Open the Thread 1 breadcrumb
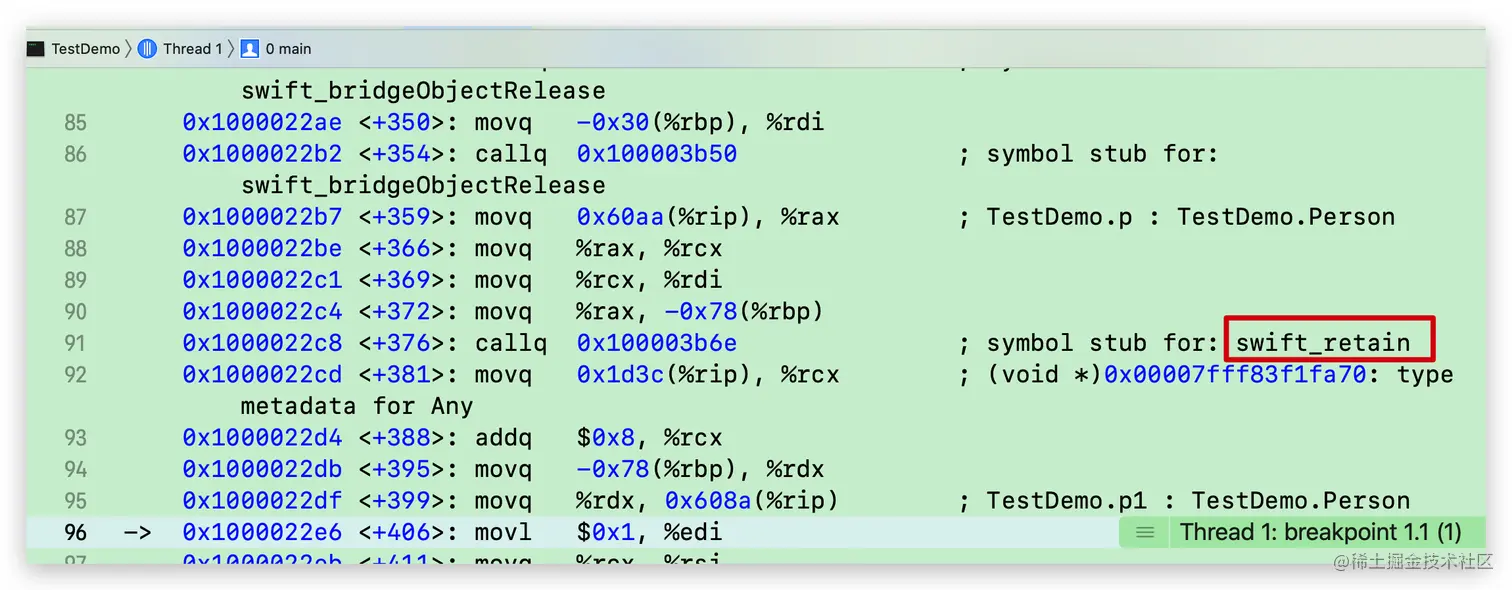 coord(192,48)
